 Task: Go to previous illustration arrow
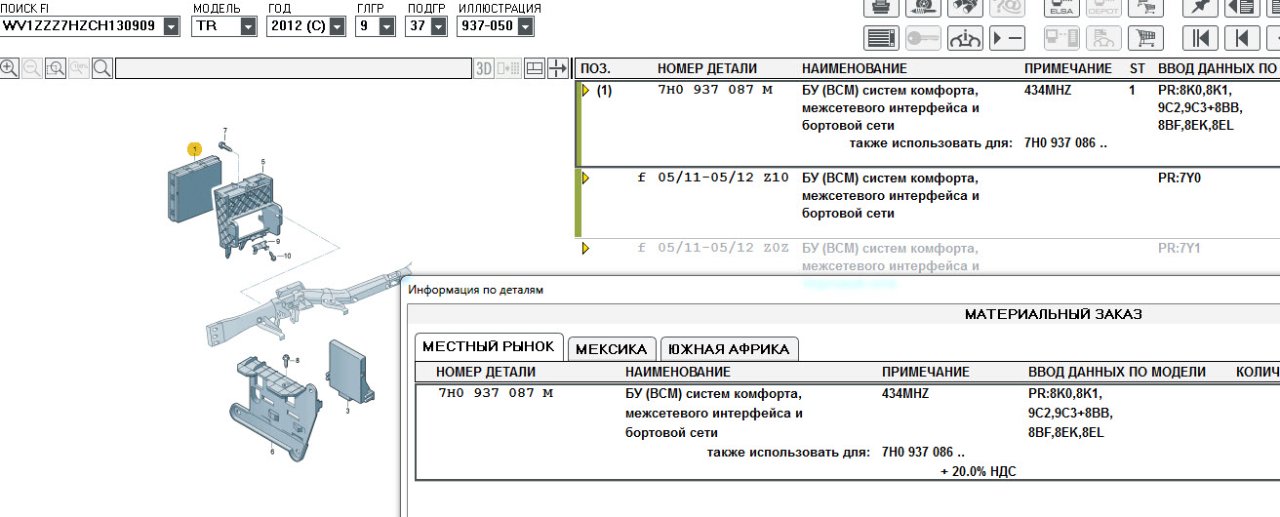pos(1241,38)
